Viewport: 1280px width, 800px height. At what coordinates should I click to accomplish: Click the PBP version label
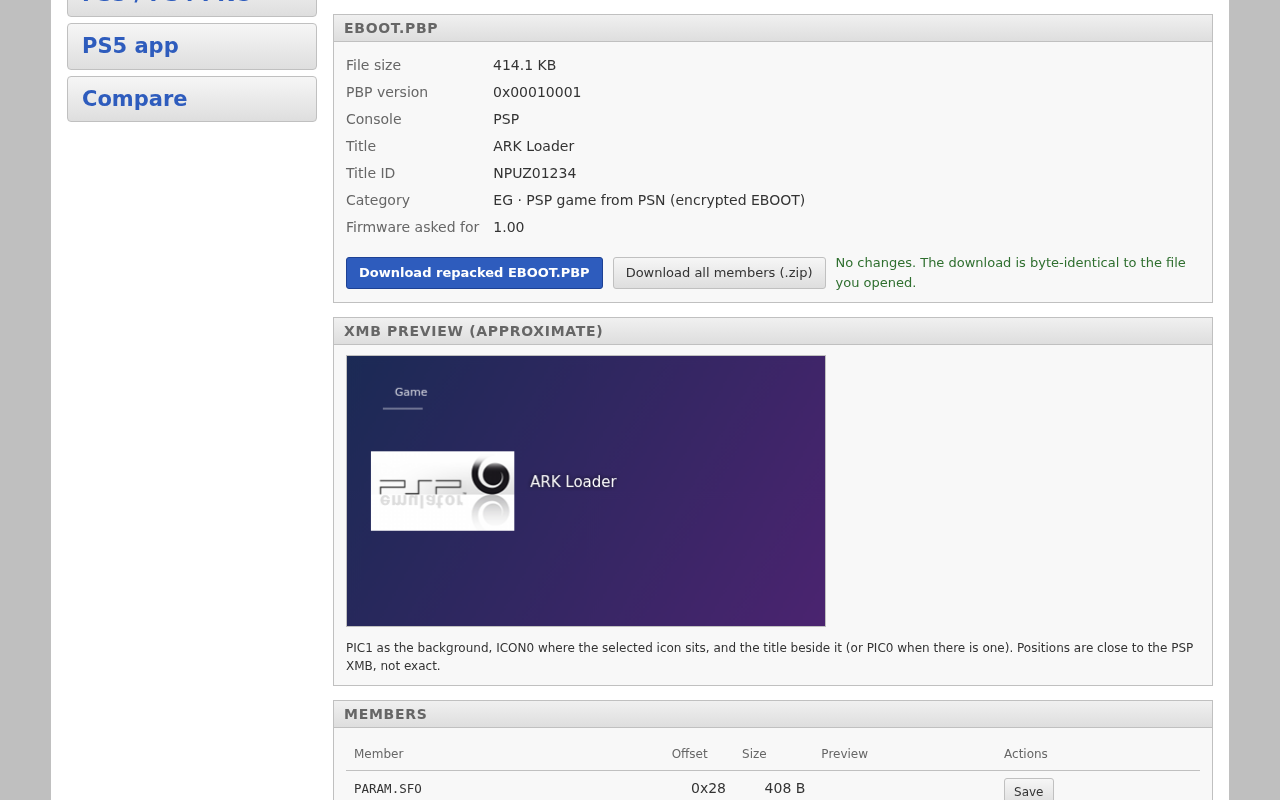point(387,92)
